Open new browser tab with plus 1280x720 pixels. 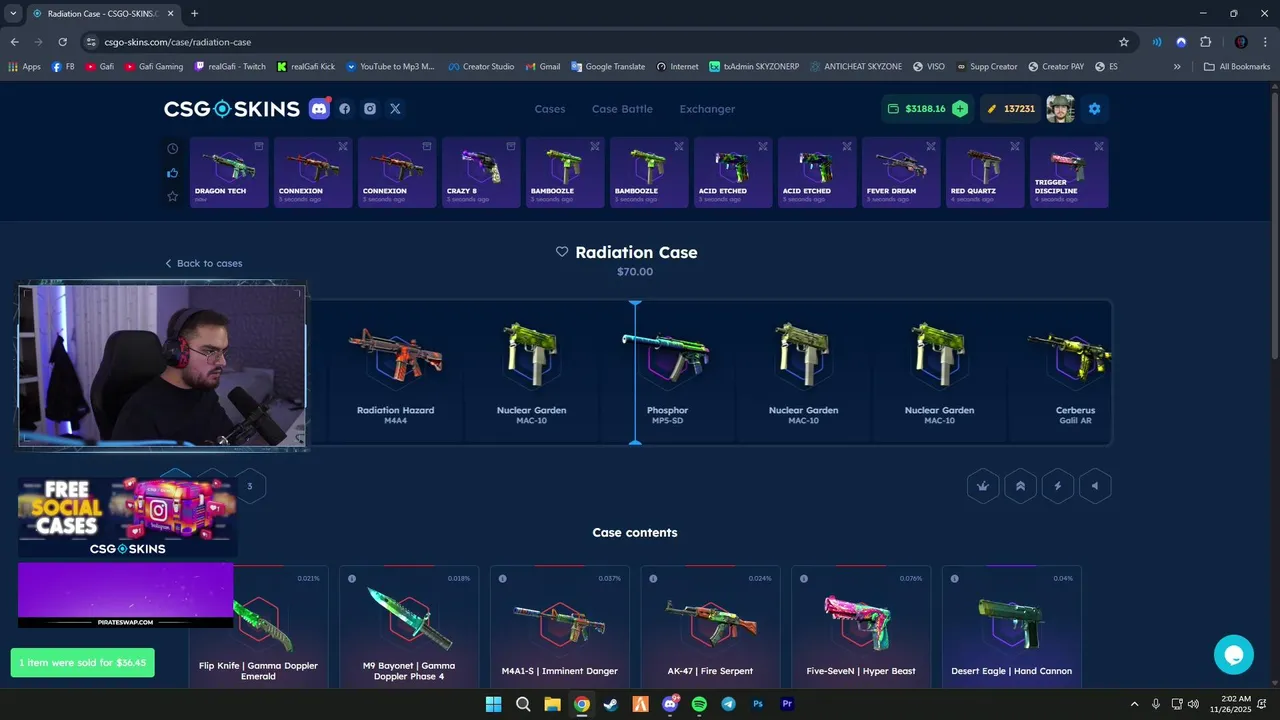[194, 13]
